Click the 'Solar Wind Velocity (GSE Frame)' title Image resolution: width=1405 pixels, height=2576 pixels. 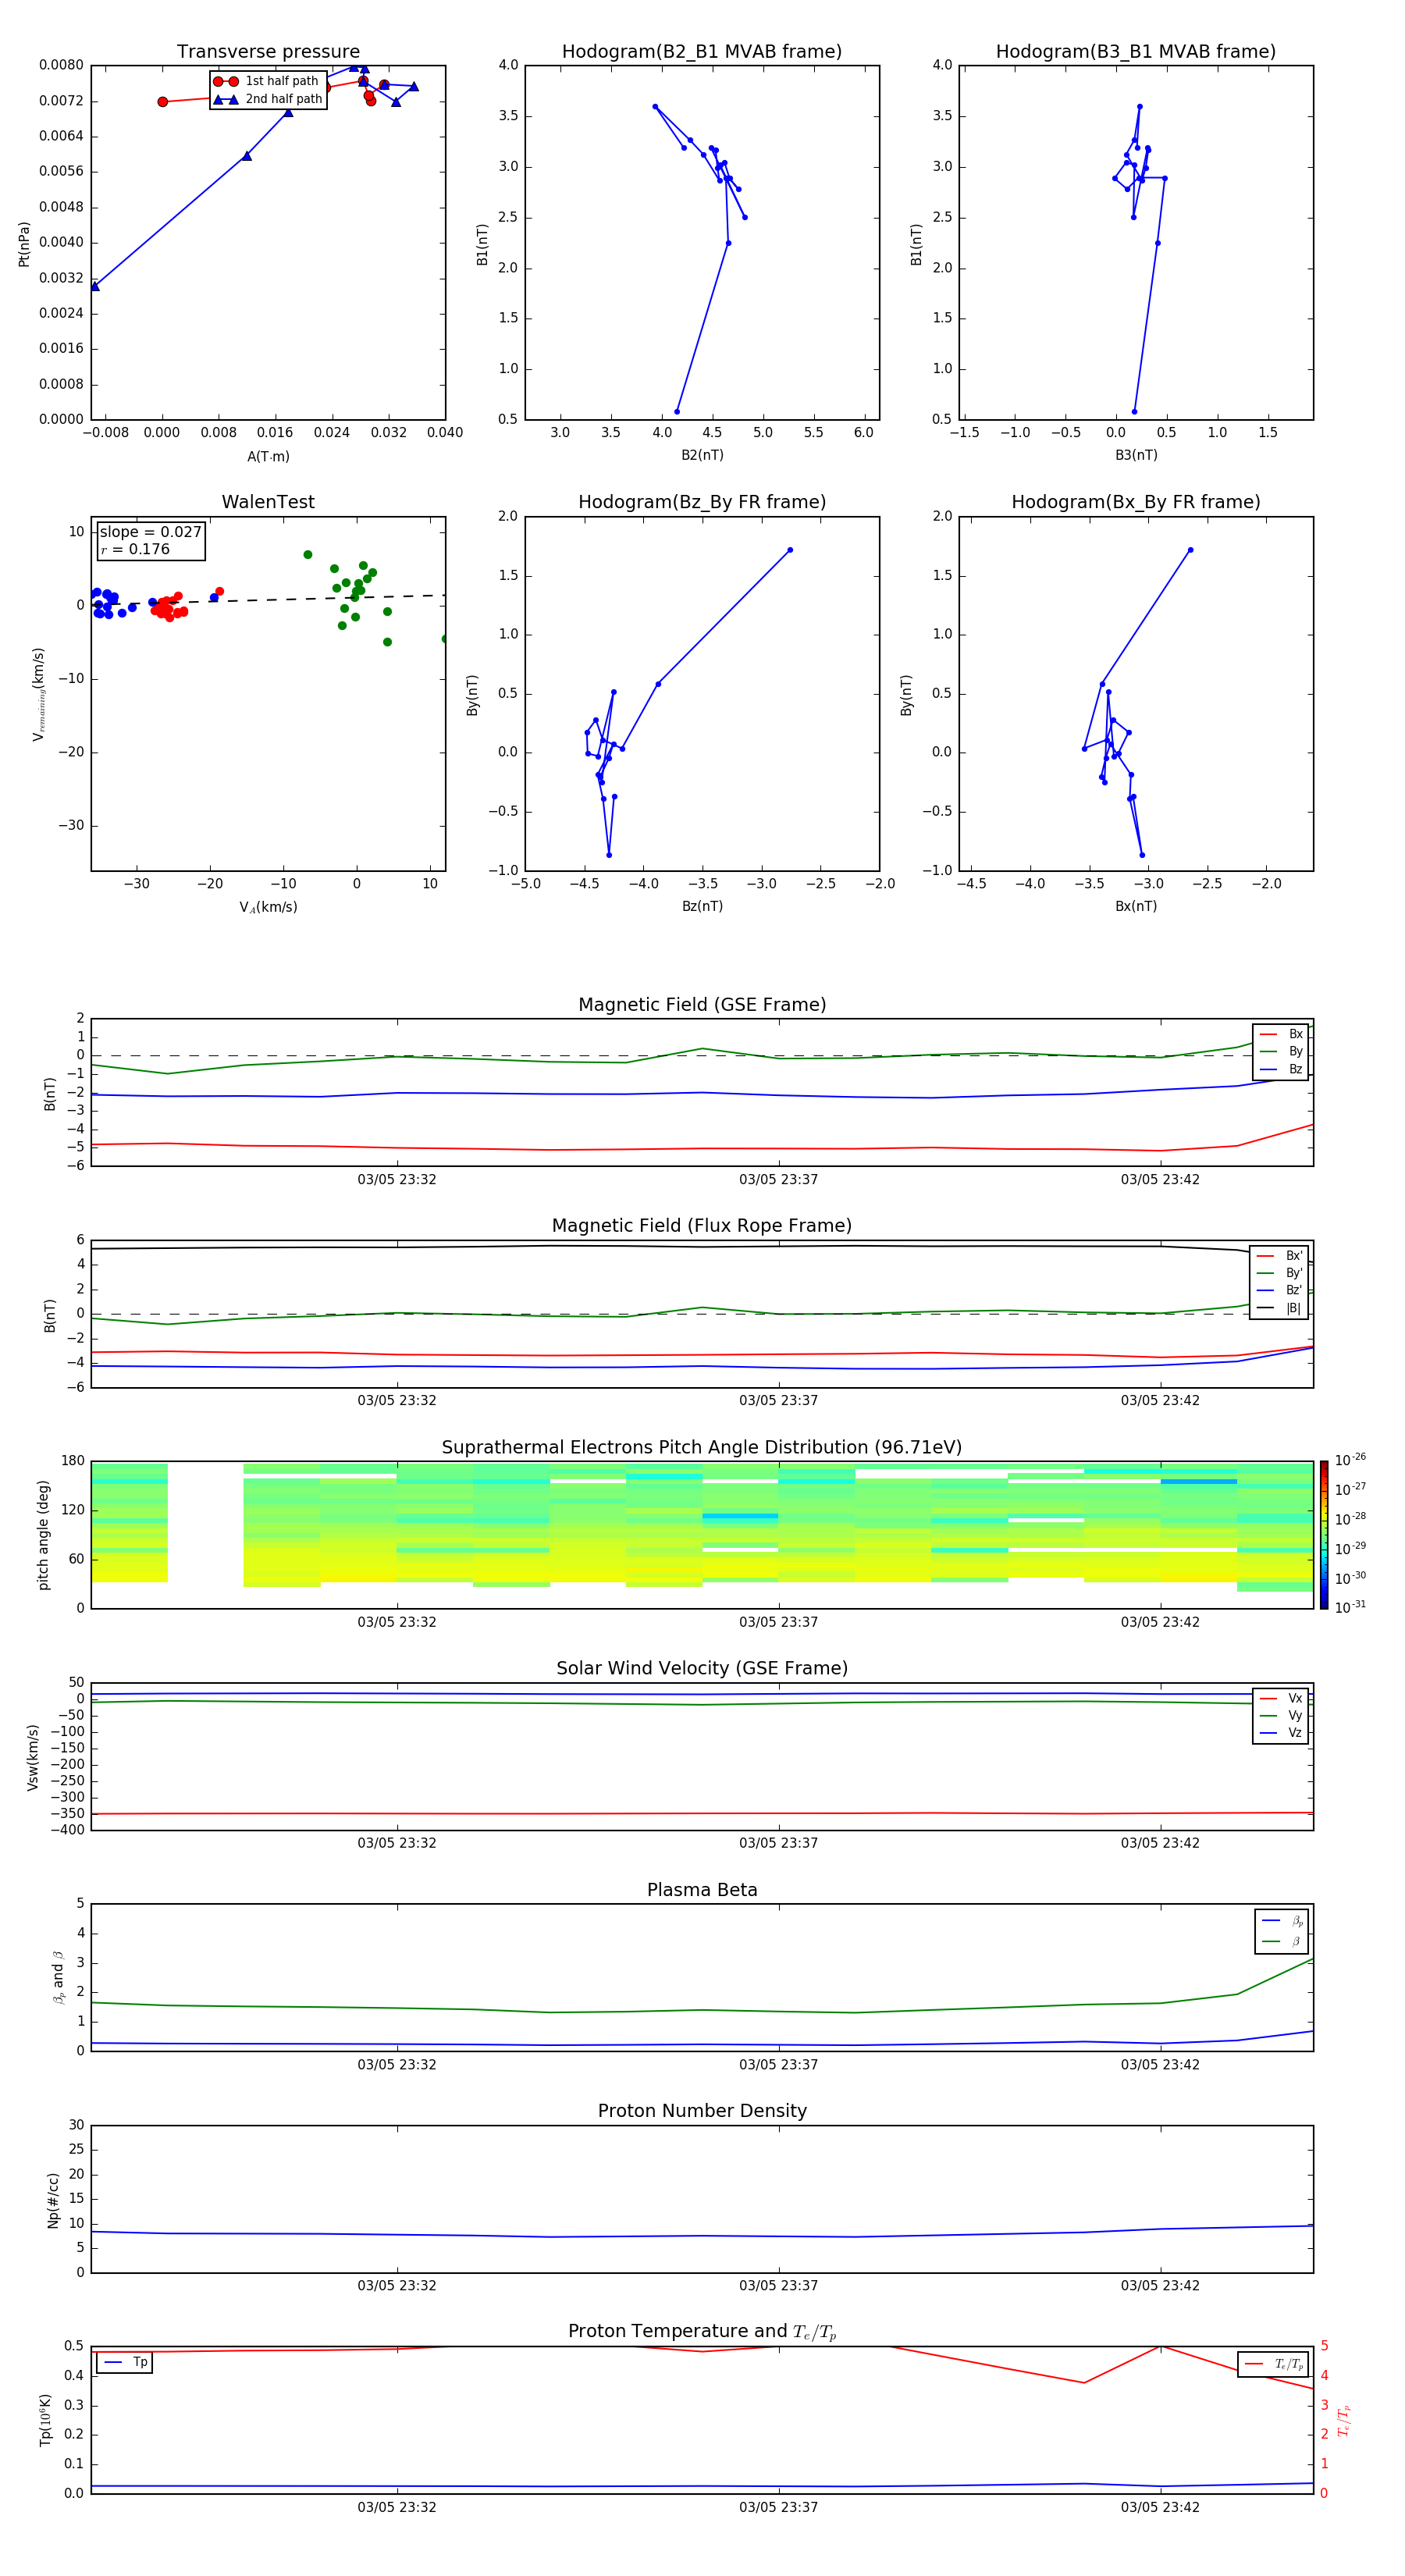[702, 1669]
